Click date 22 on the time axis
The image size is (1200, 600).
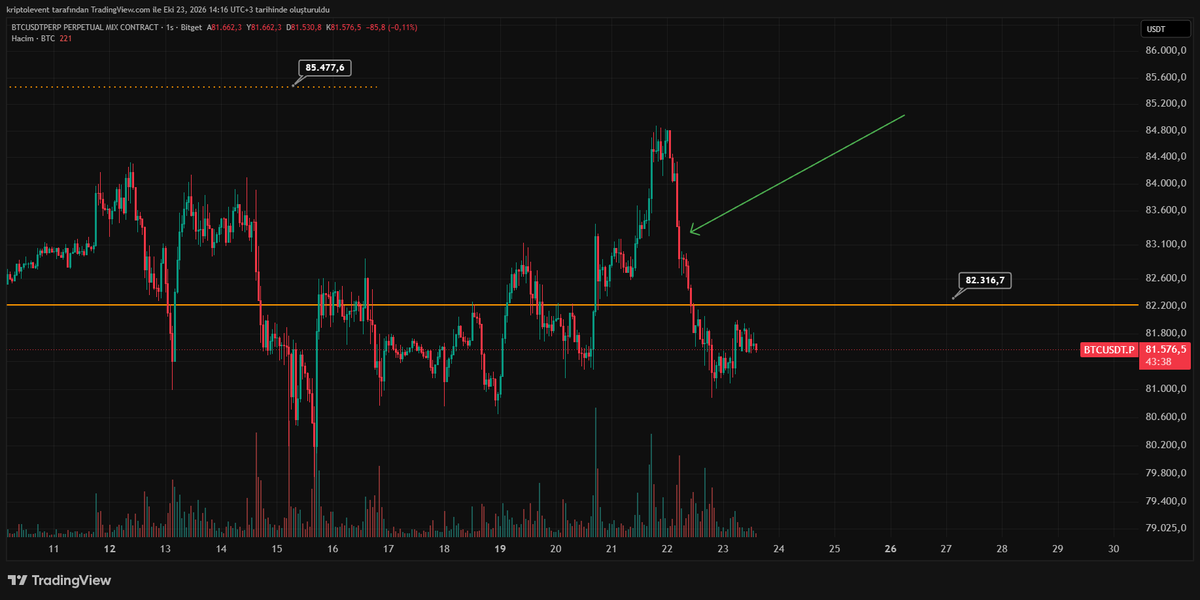tap(667, 548)
